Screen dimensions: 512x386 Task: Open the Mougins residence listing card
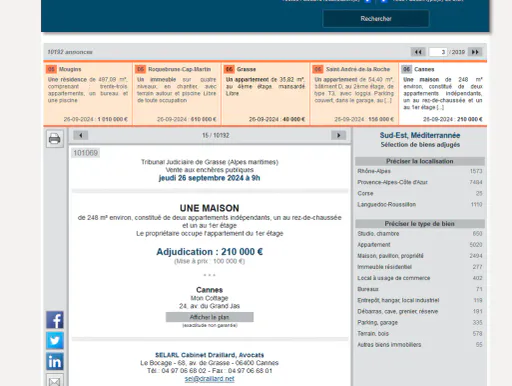[88, 94]
